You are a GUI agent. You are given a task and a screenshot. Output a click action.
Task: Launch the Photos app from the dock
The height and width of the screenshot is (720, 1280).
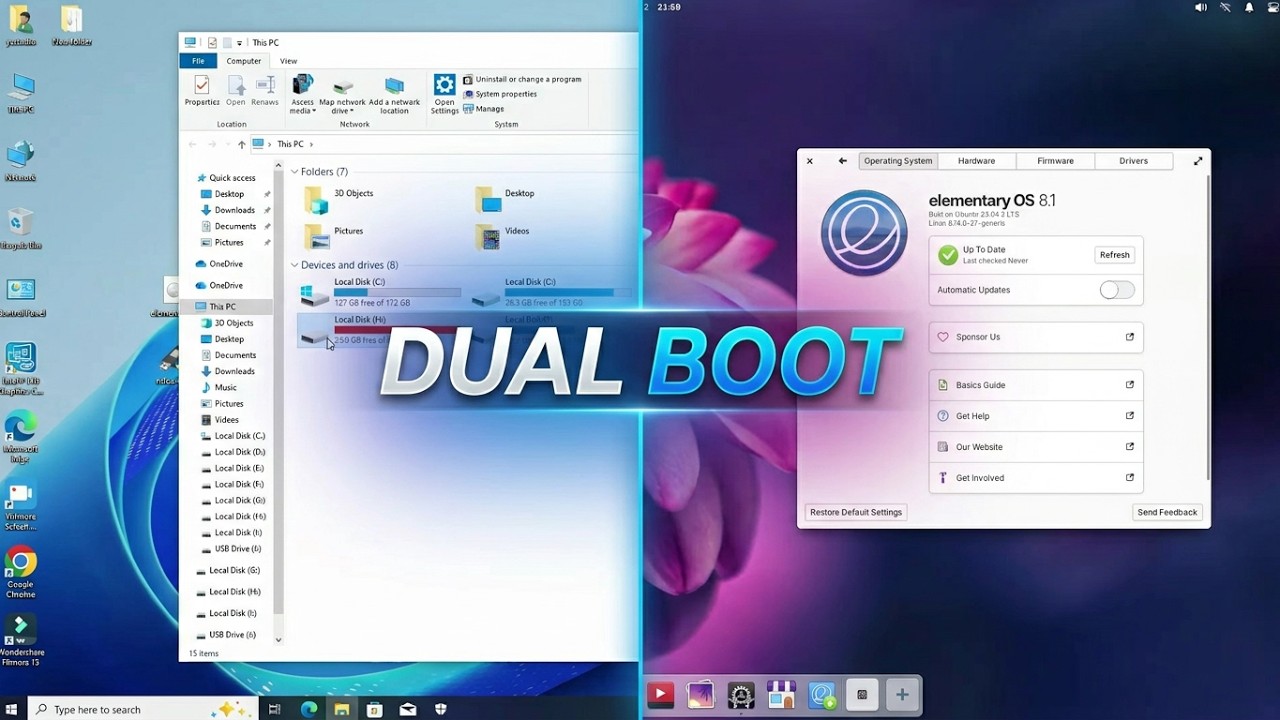701,694
